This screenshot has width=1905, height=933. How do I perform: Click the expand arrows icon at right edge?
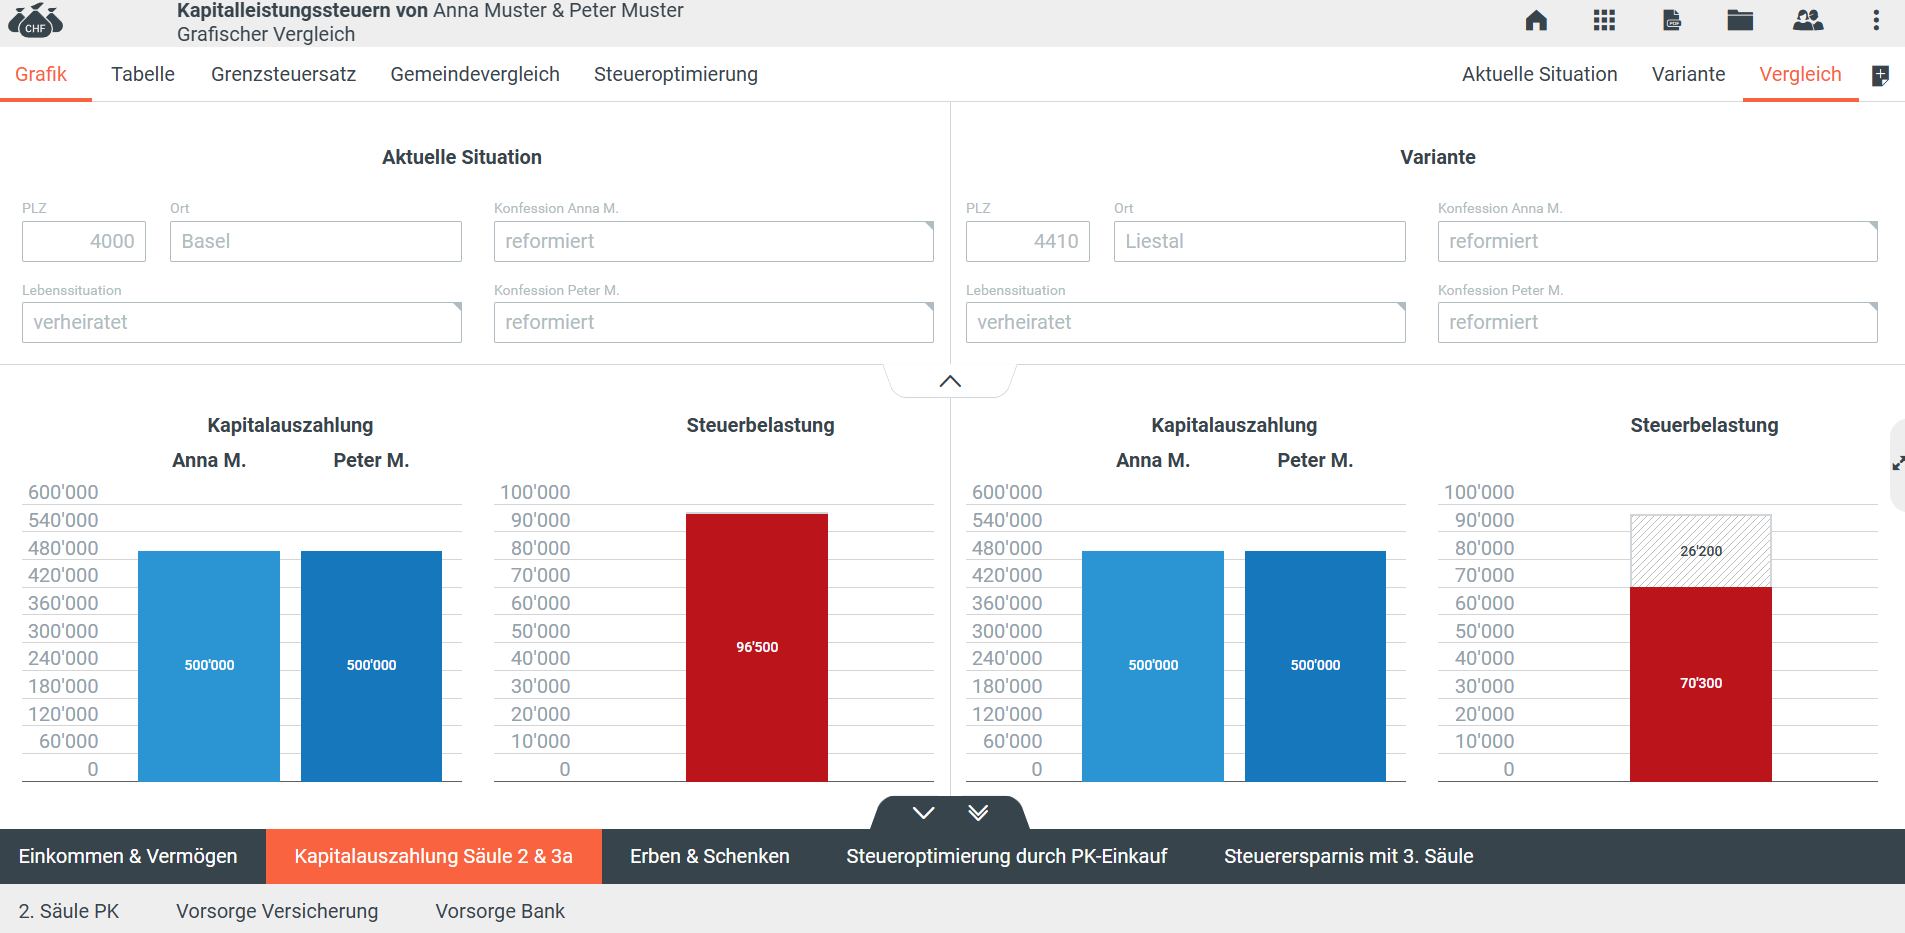[1897, 463]
